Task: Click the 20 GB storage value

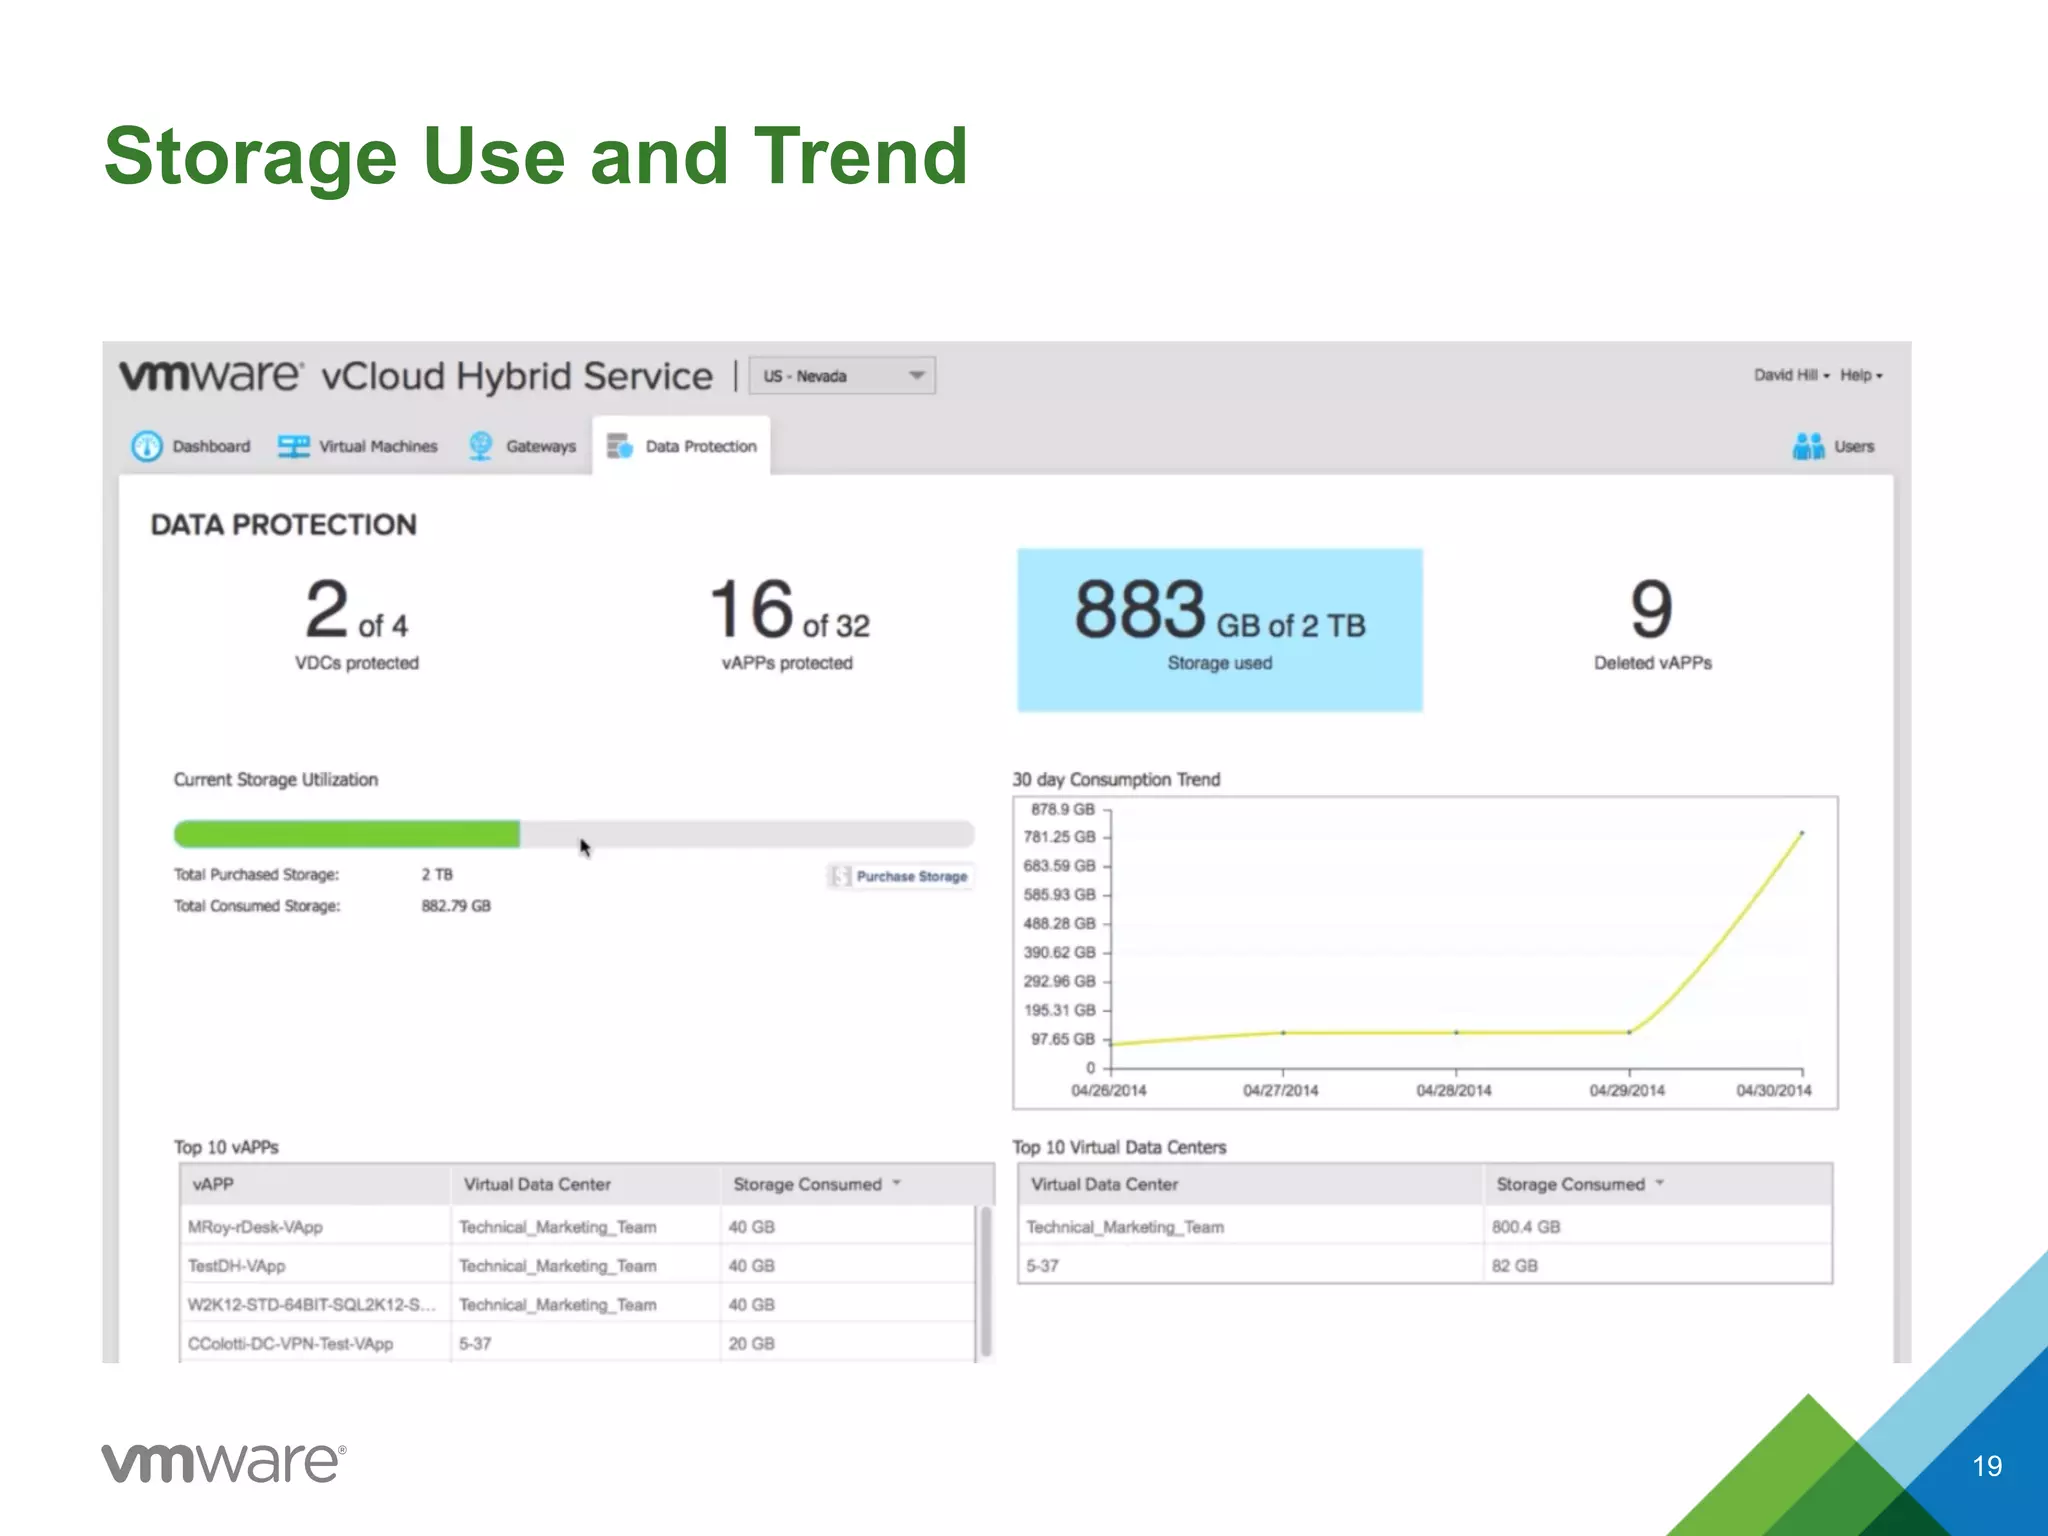Action: (x=751, y=1343)
